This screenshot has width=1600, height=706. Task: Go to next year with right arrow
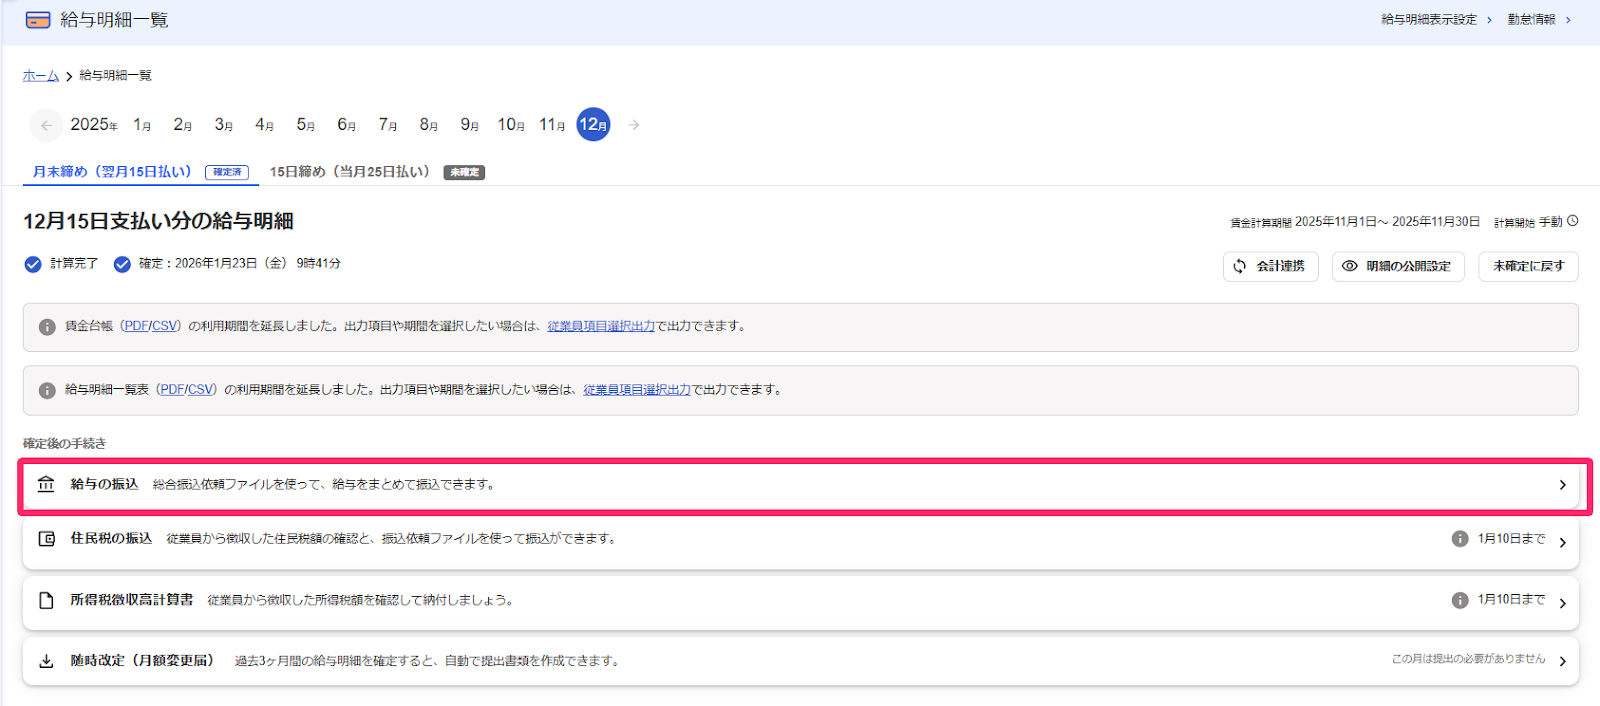(x=634, y=125)
